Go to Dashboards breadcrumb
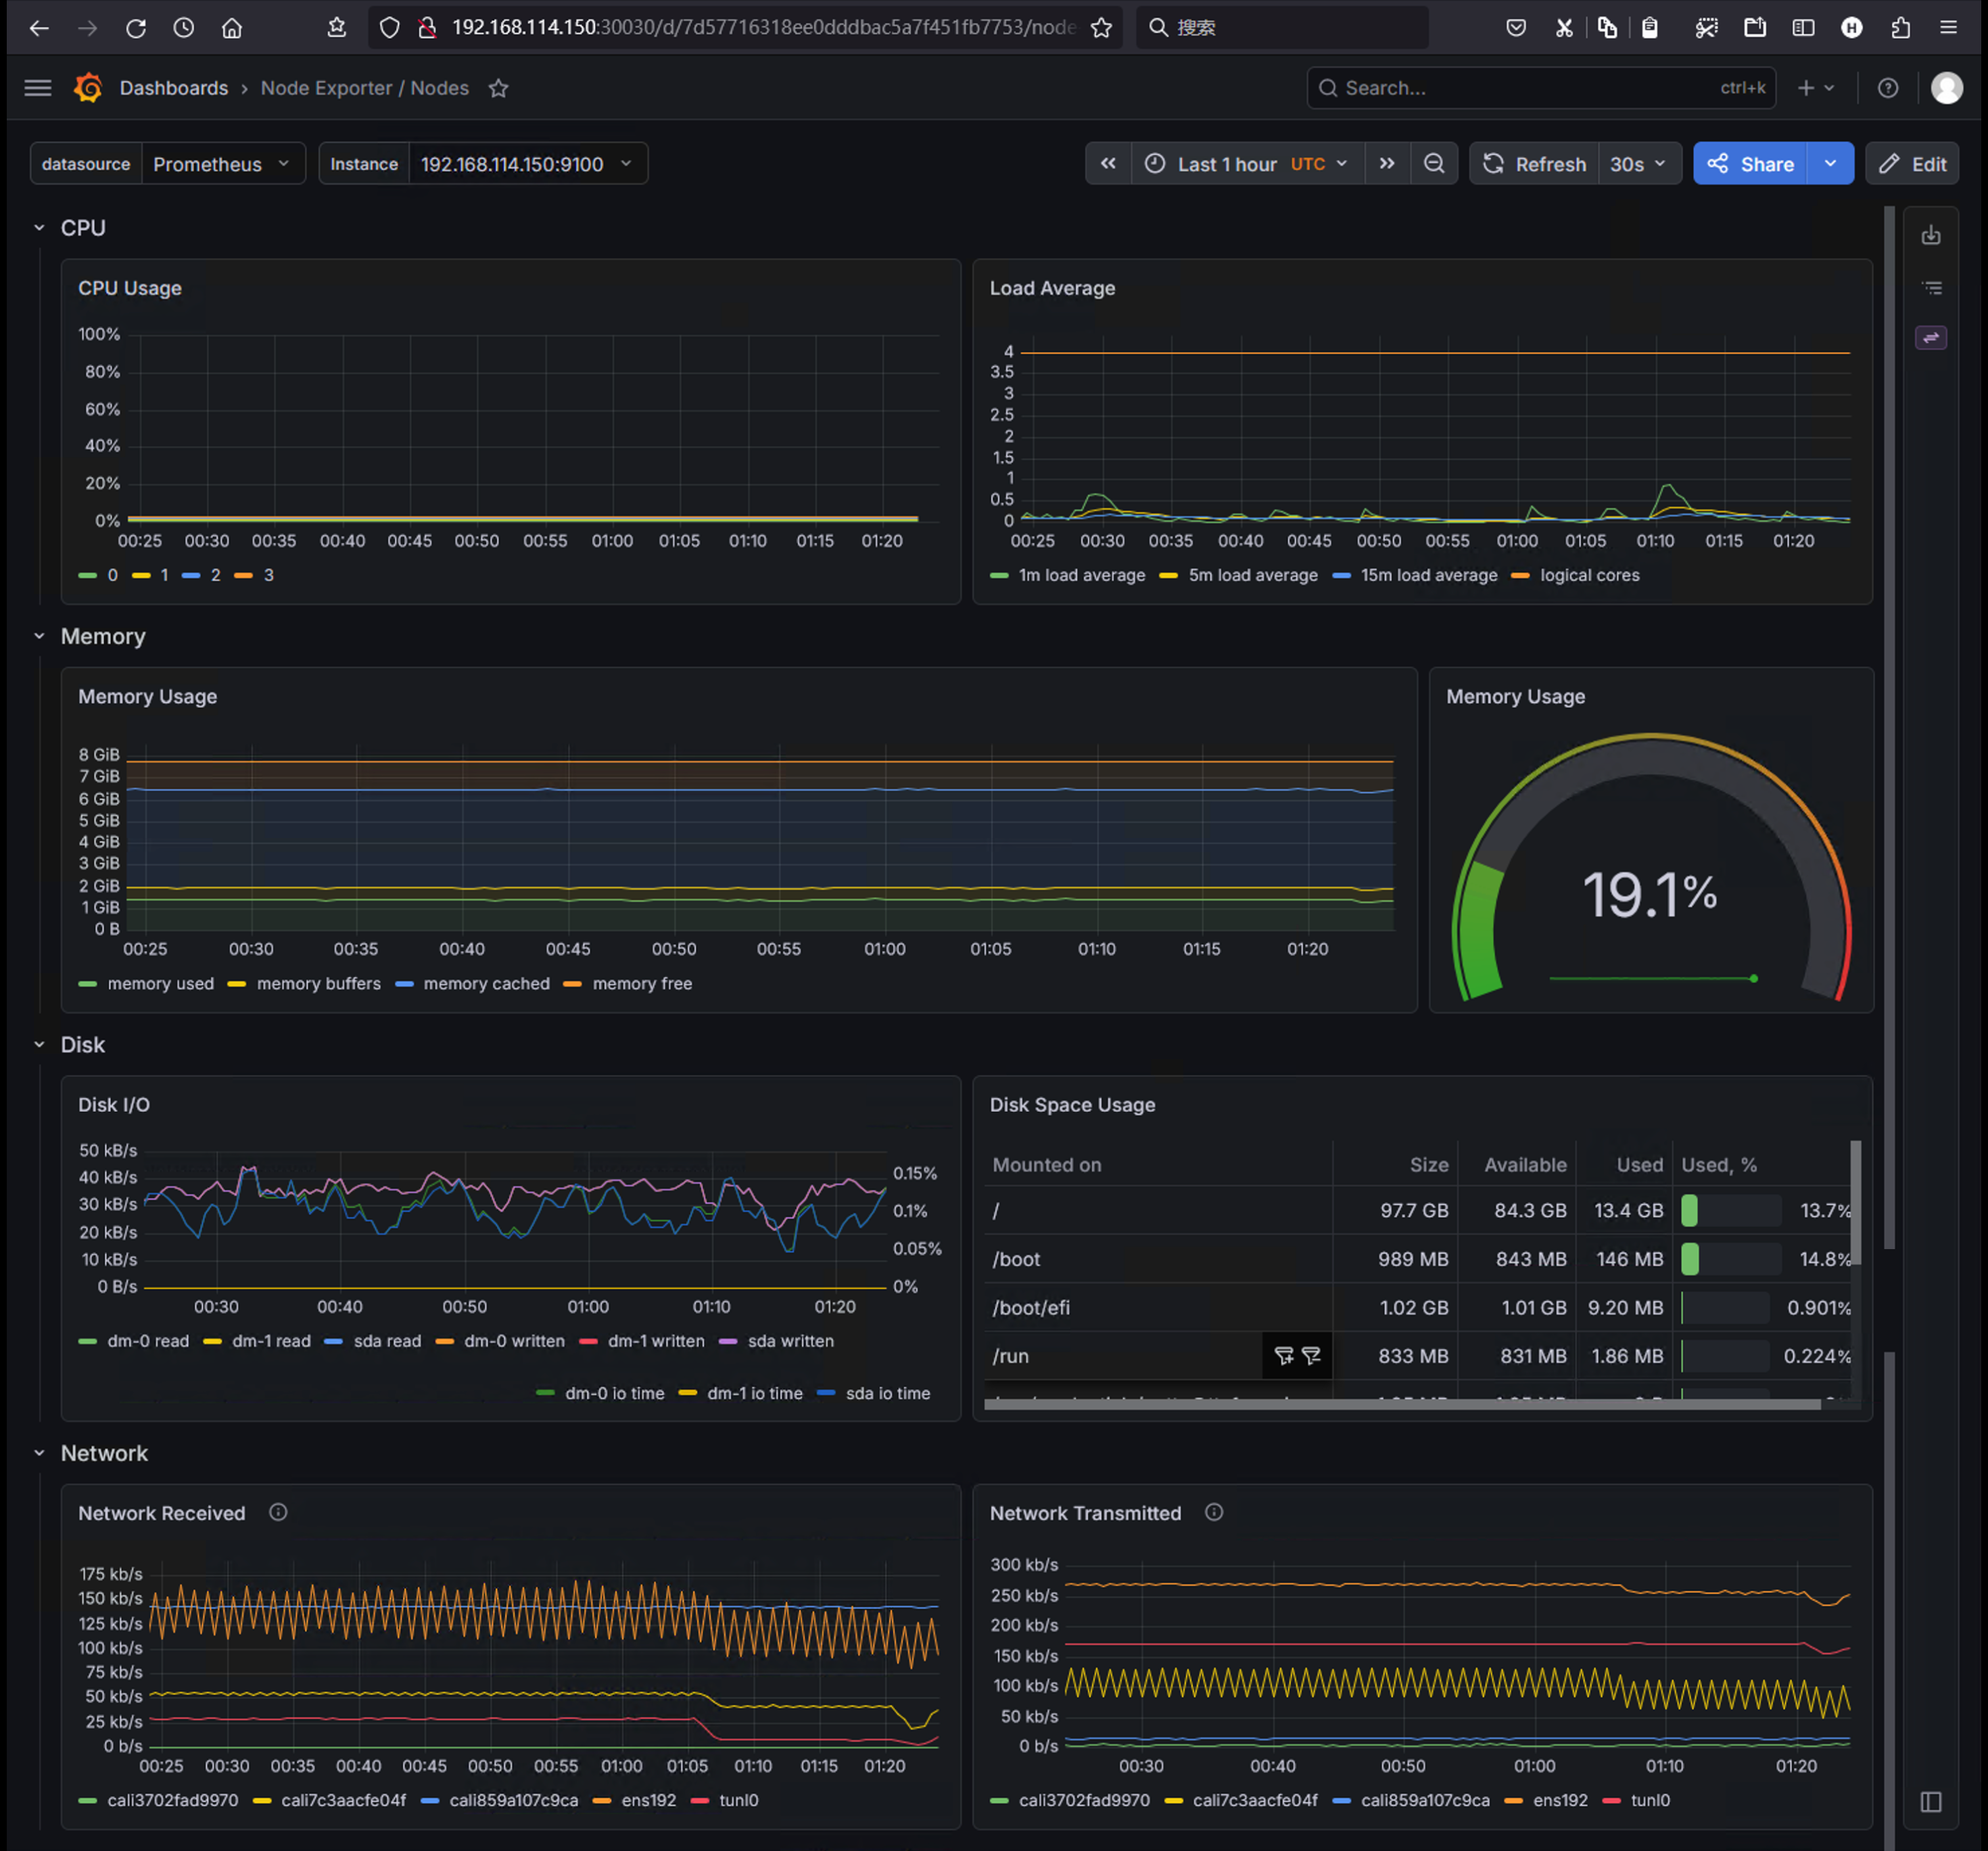The width and height of the screenshot is (1988, 1851). pos(174,88)
